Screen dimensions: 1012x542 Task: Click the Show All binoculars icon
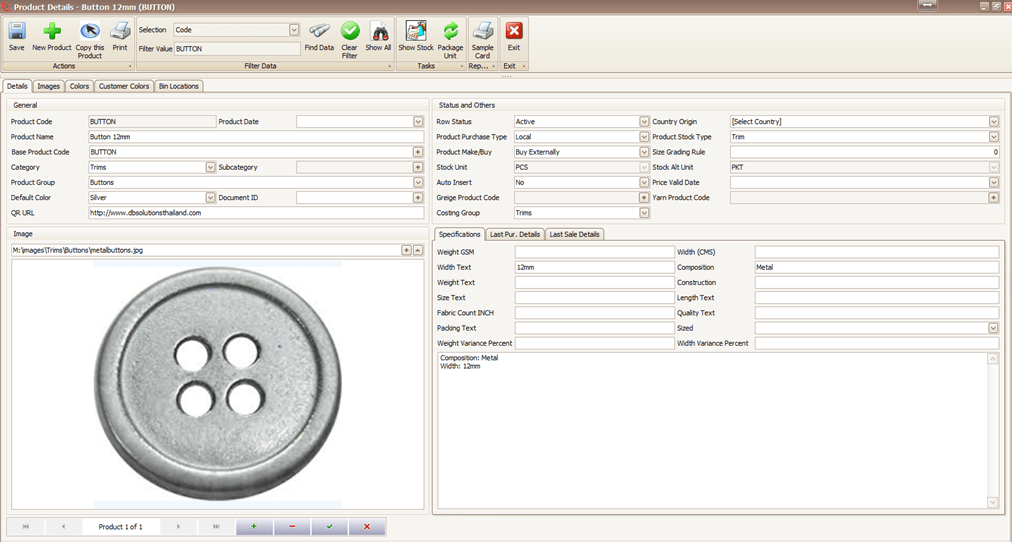[379, 31]
